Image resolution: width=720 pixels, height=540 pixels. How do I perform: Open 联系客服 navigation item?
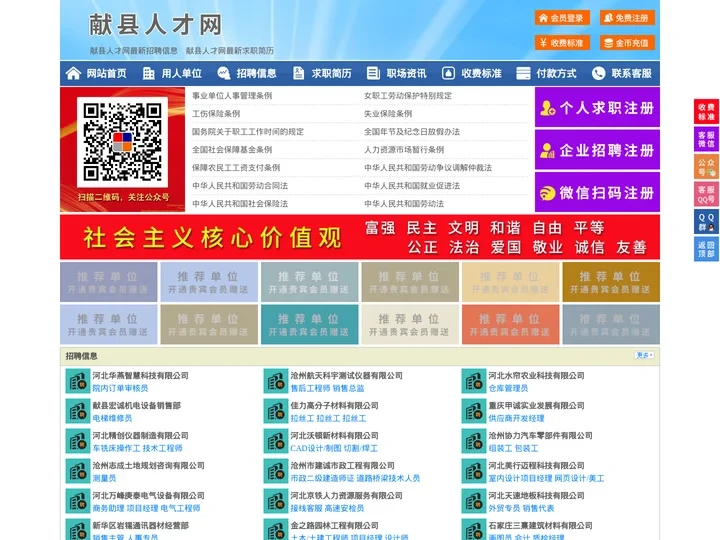pos(631,73)
